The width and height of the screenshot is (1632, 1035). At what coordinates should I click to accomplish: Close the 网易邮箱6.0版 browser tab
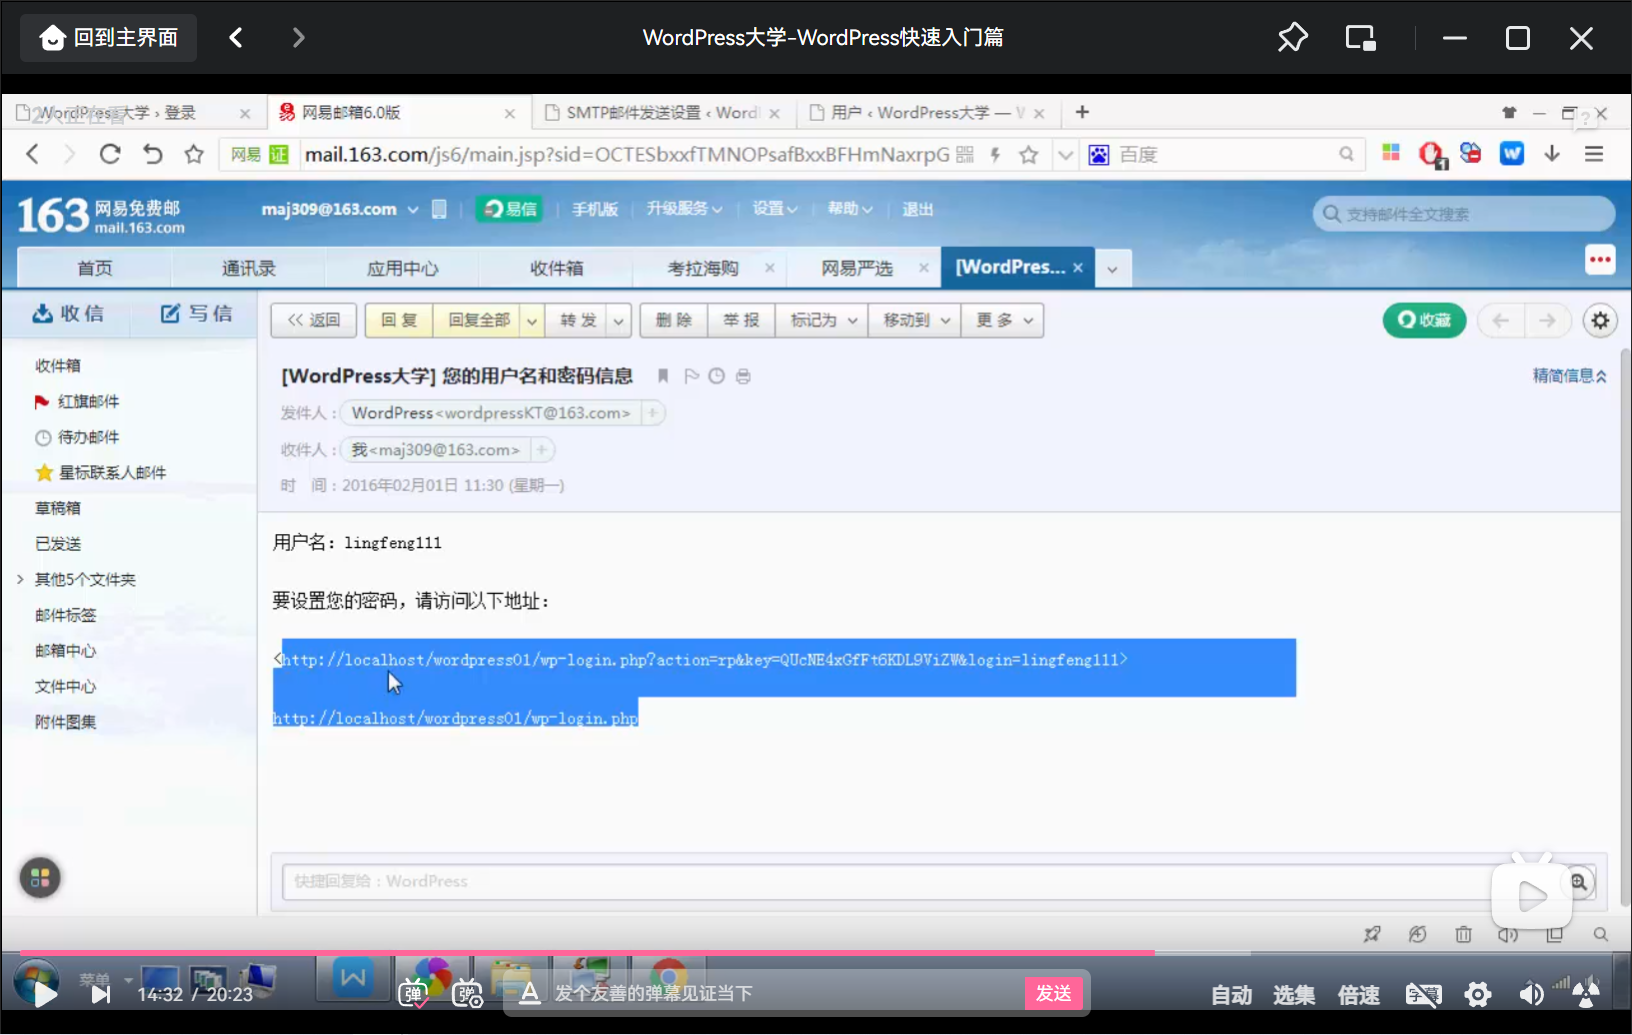[x=510, y=114]
